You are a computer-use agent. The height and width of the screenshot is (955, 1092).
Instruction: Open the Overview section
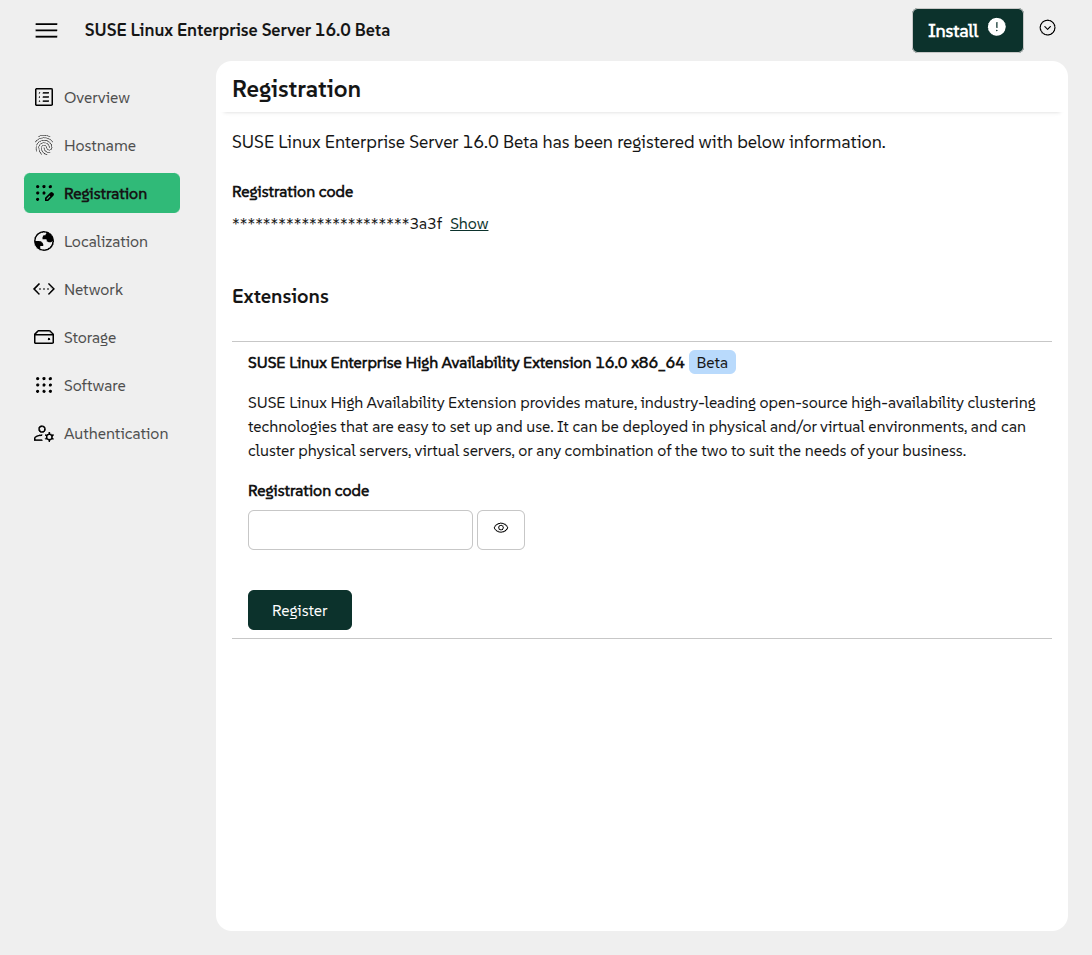(102, 97)
